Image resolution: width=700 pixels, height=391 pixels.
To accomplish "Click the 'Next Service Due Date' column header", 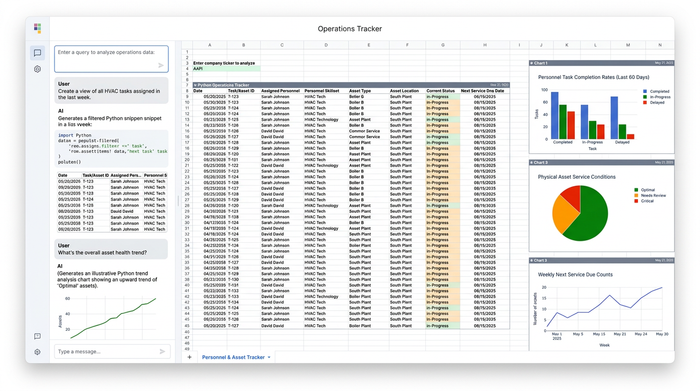I will coord(482,91).
